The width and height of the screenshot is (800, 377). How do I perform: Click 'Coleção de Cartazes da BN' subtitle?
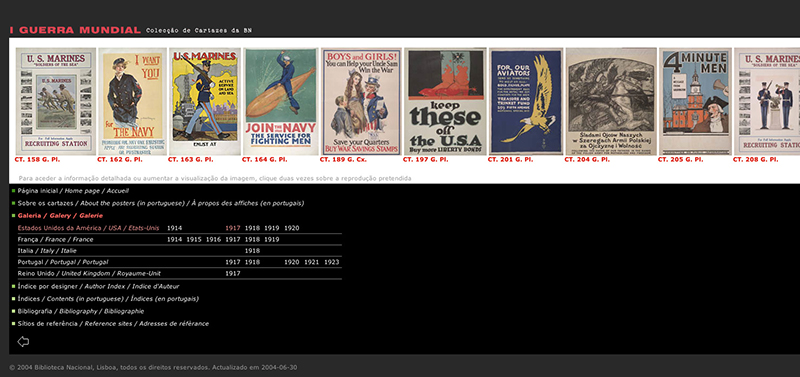[199, 31]
